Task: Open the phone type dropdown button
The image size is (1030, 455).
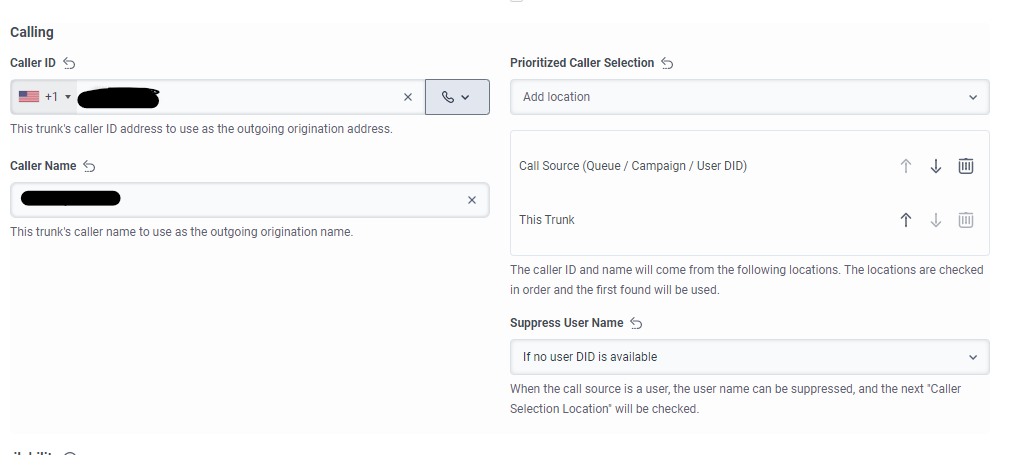Action: 457,97
